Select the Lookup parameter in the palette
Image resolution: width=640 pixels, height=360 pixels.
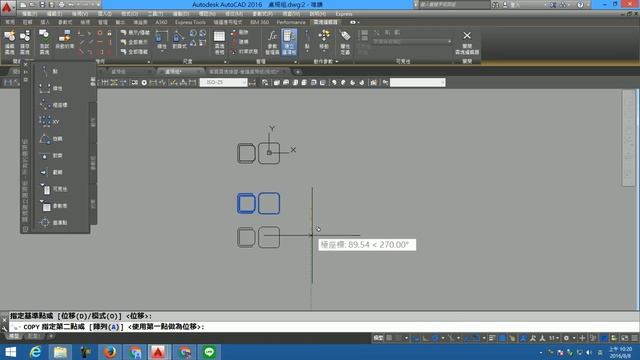(x=53, y=206)
